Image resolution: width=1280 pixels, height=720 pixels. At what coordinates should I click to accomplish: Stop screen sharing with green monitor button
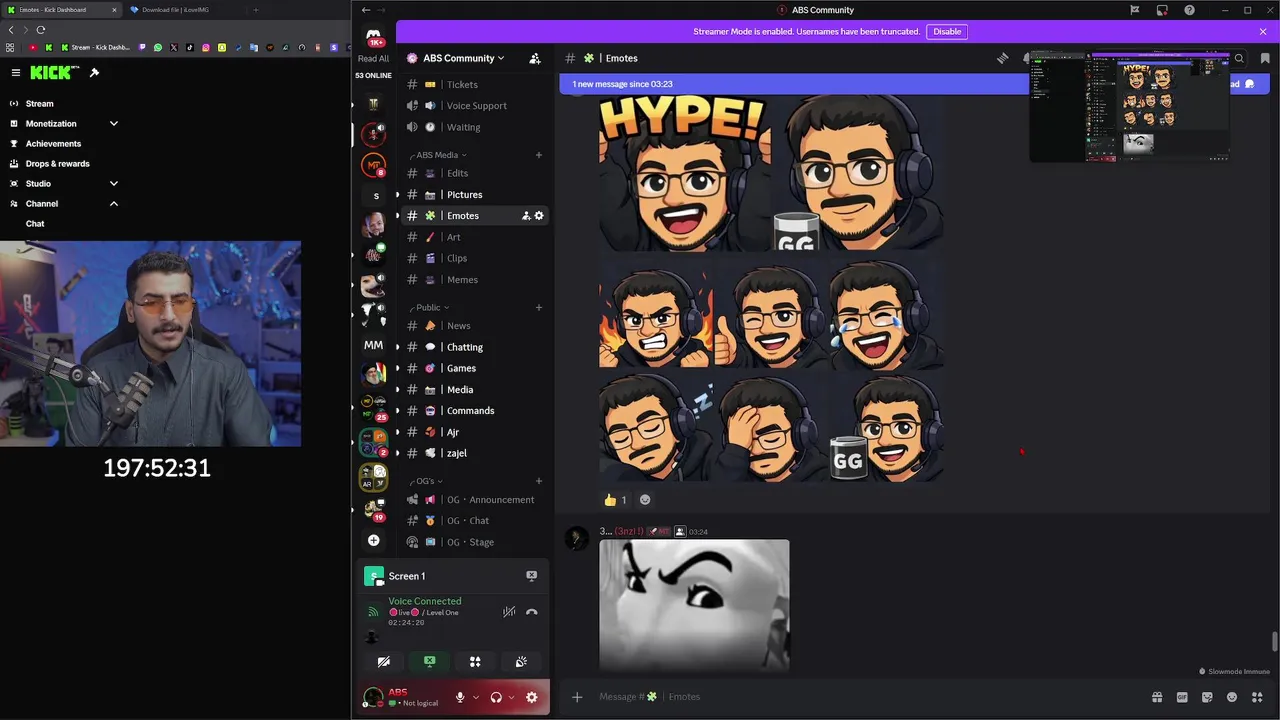tap(429, 662)
